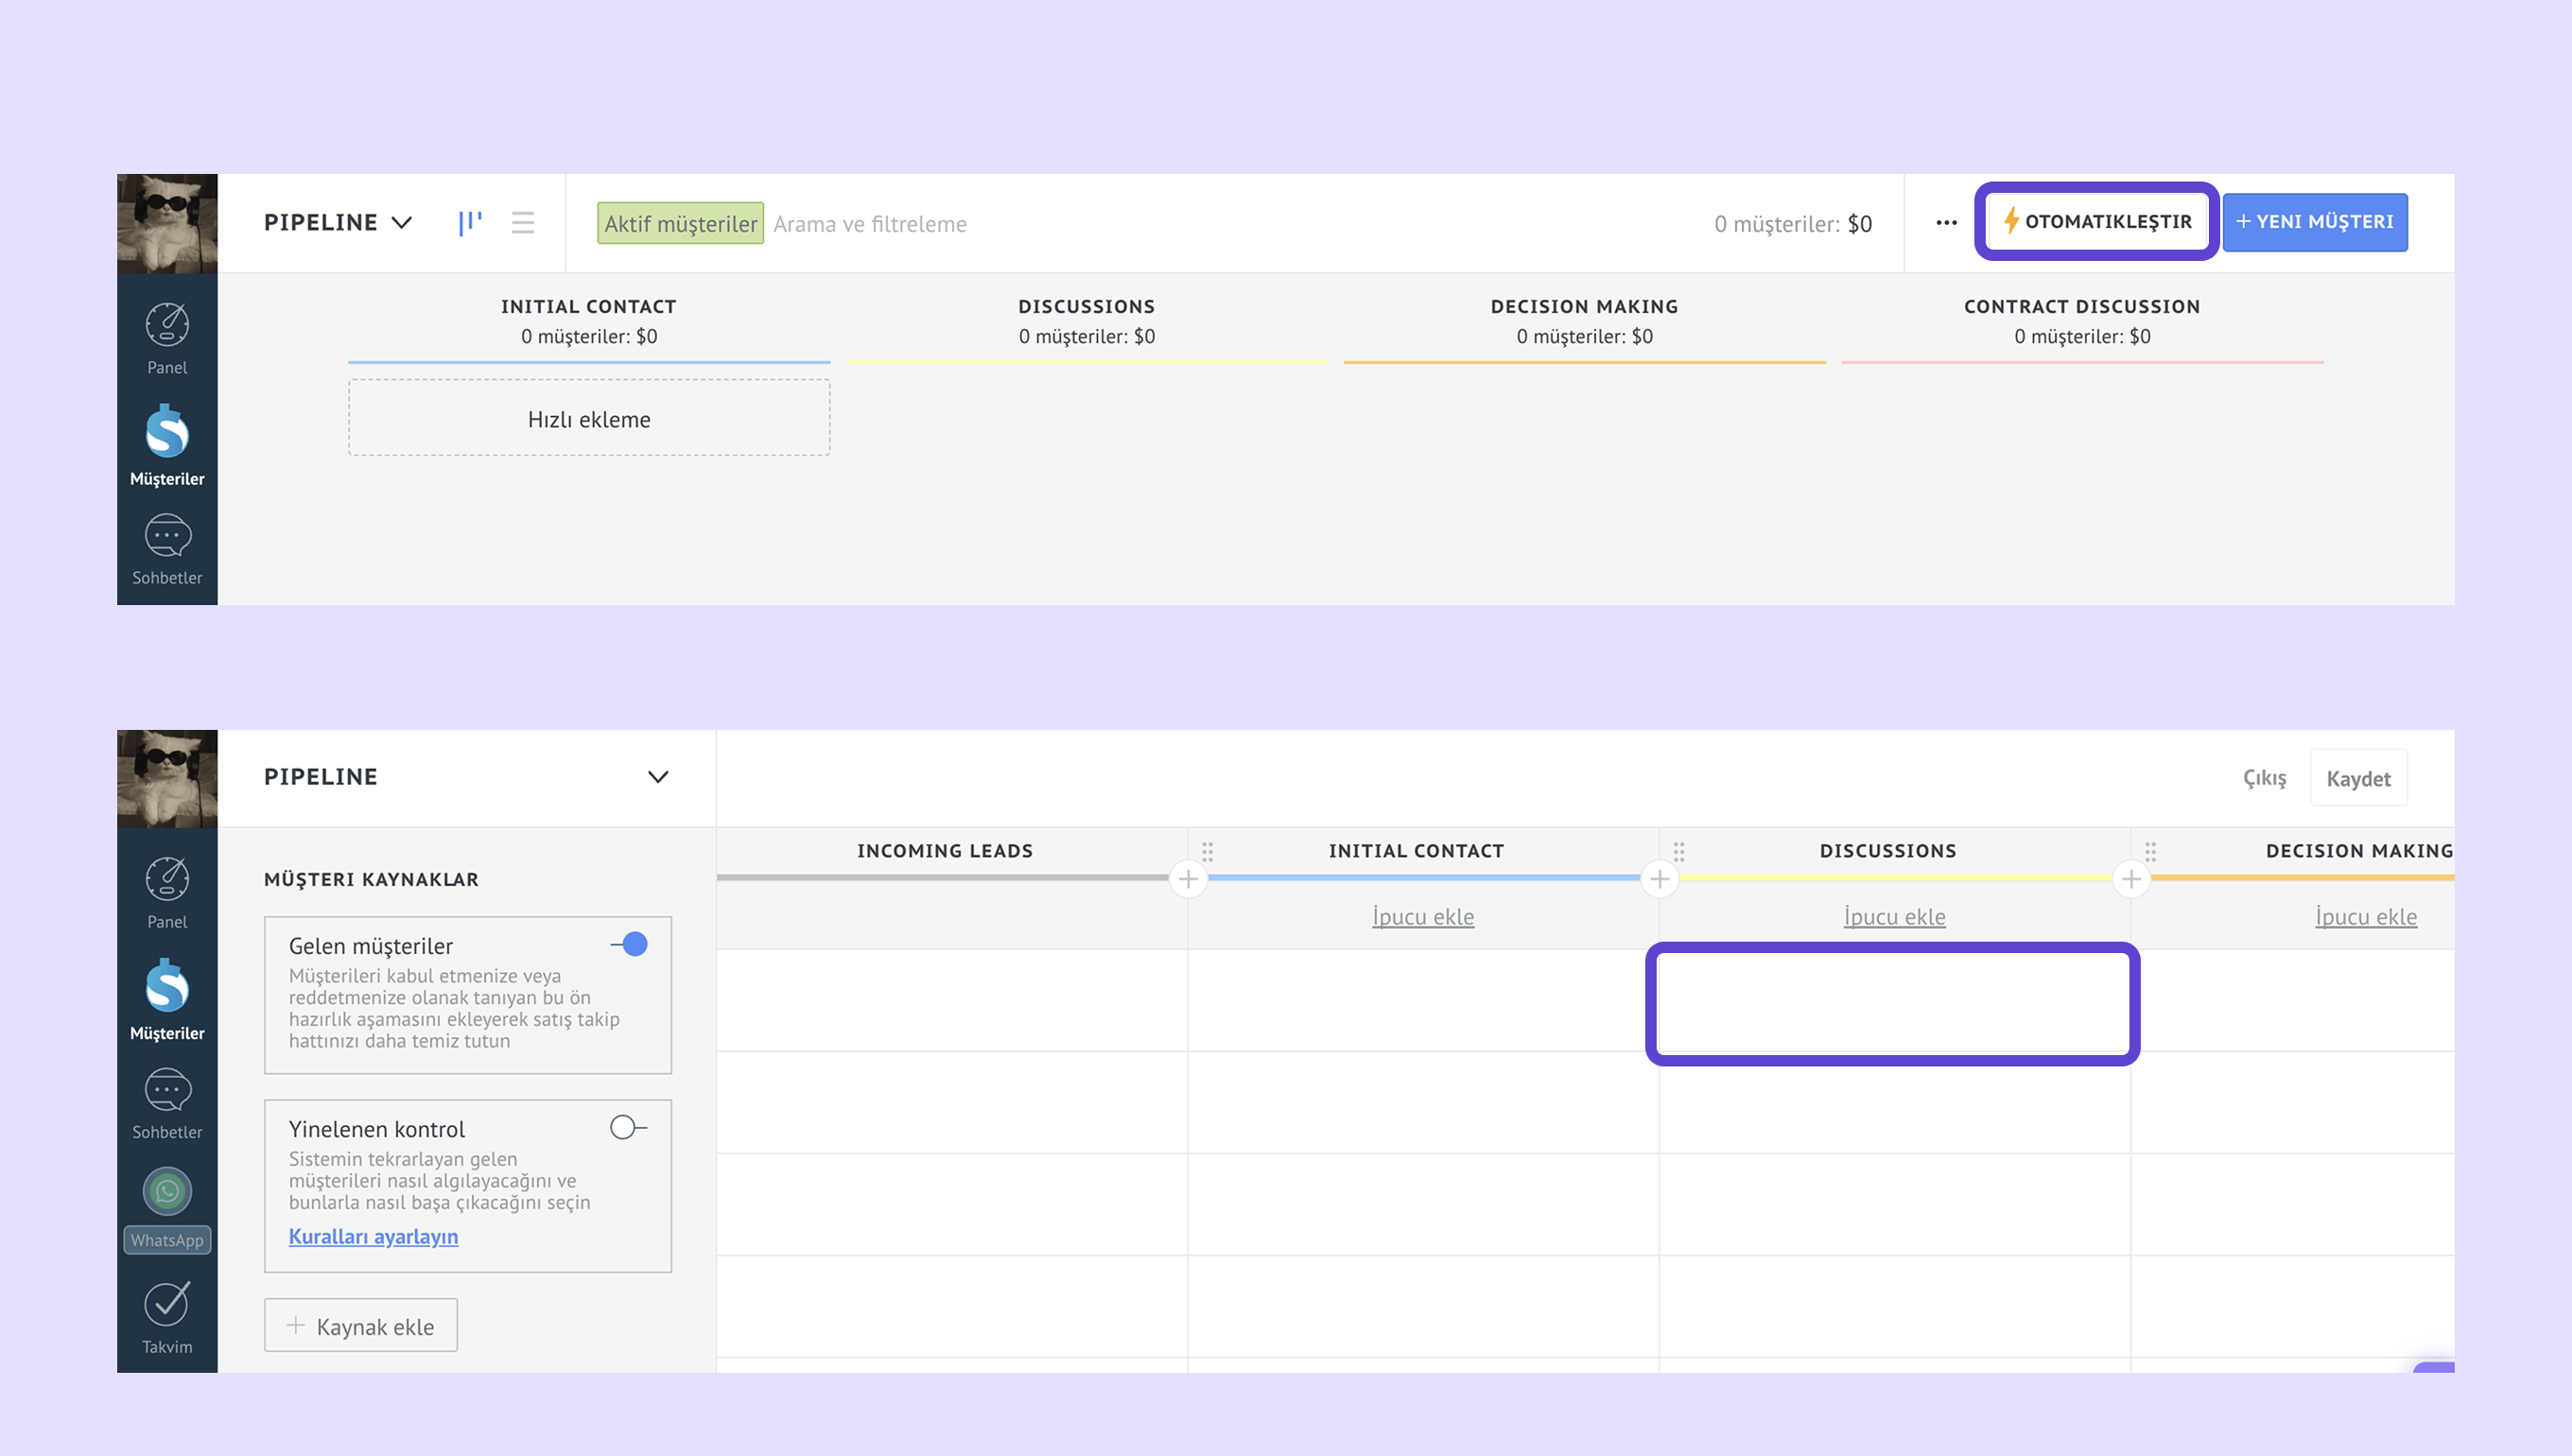Select the Discussions stage column header
This screenshot has width=2572, height=1456.
pos(1086,307)
